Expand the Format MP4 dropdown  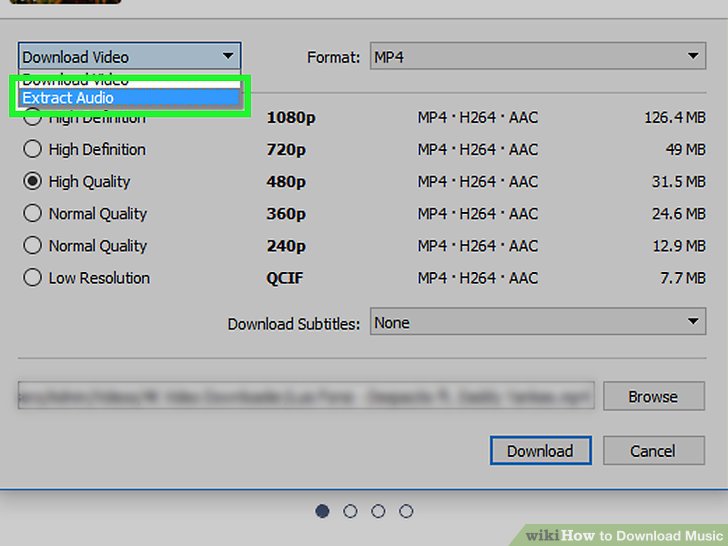click(538, 56)
